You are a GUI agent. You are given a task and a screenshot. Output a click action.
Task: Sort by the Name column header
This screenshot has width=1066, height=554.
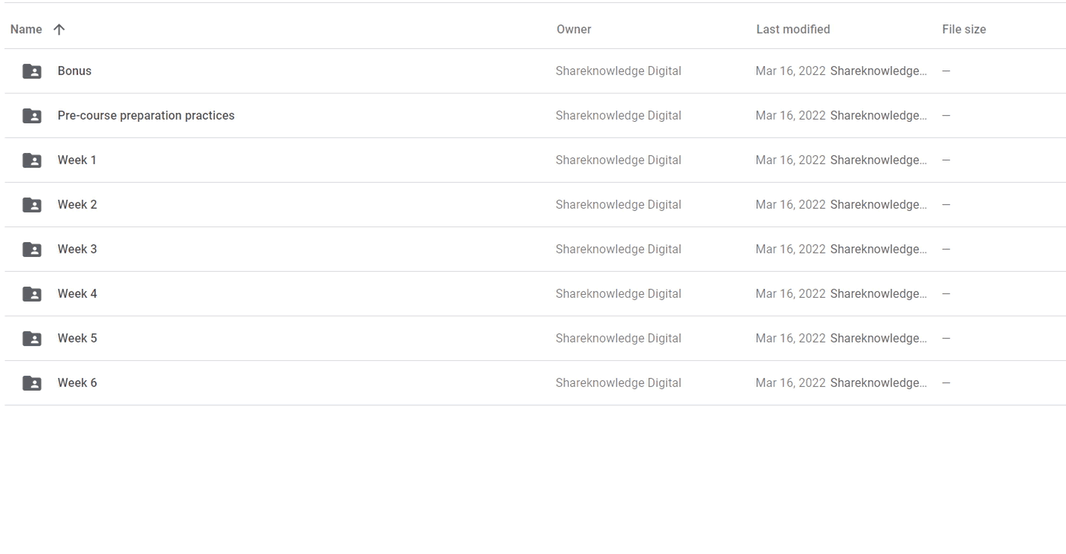pos(26,29)
